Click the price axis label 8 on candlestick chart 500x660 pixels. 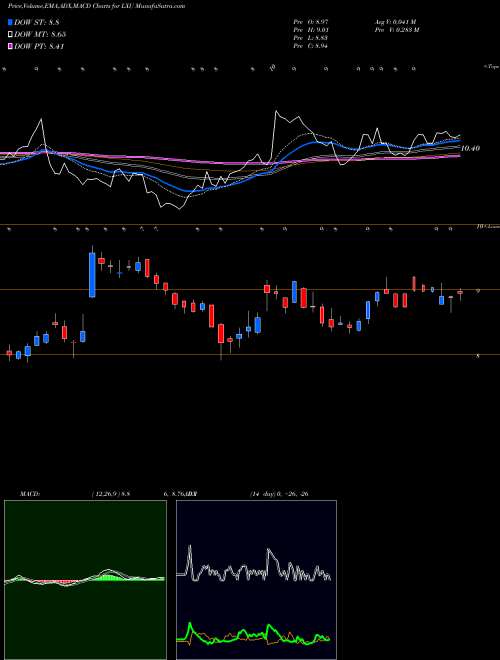pyautogui.click(x=477, y=356)
